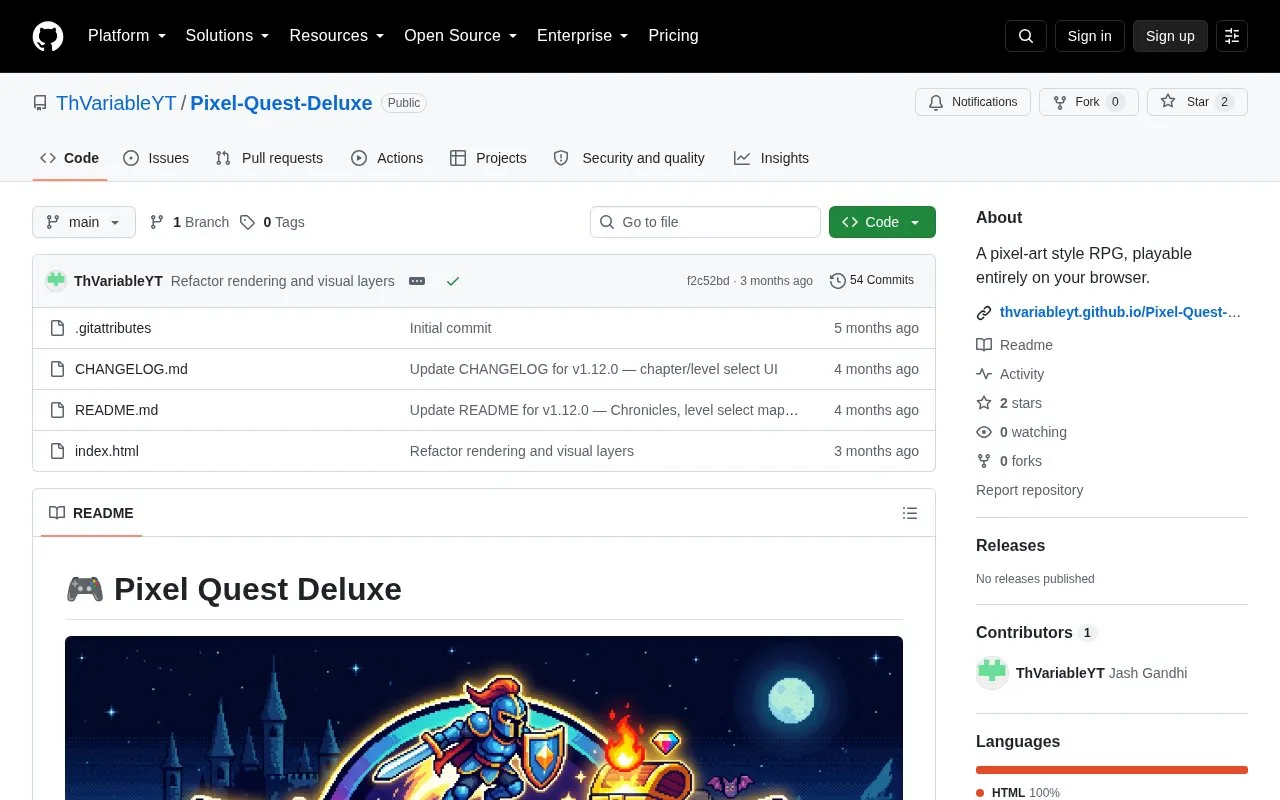Image resolution: width=1280 pixels, height=800 pixels.
Task: View the 2 stars link
Action: pos(1009,403)
